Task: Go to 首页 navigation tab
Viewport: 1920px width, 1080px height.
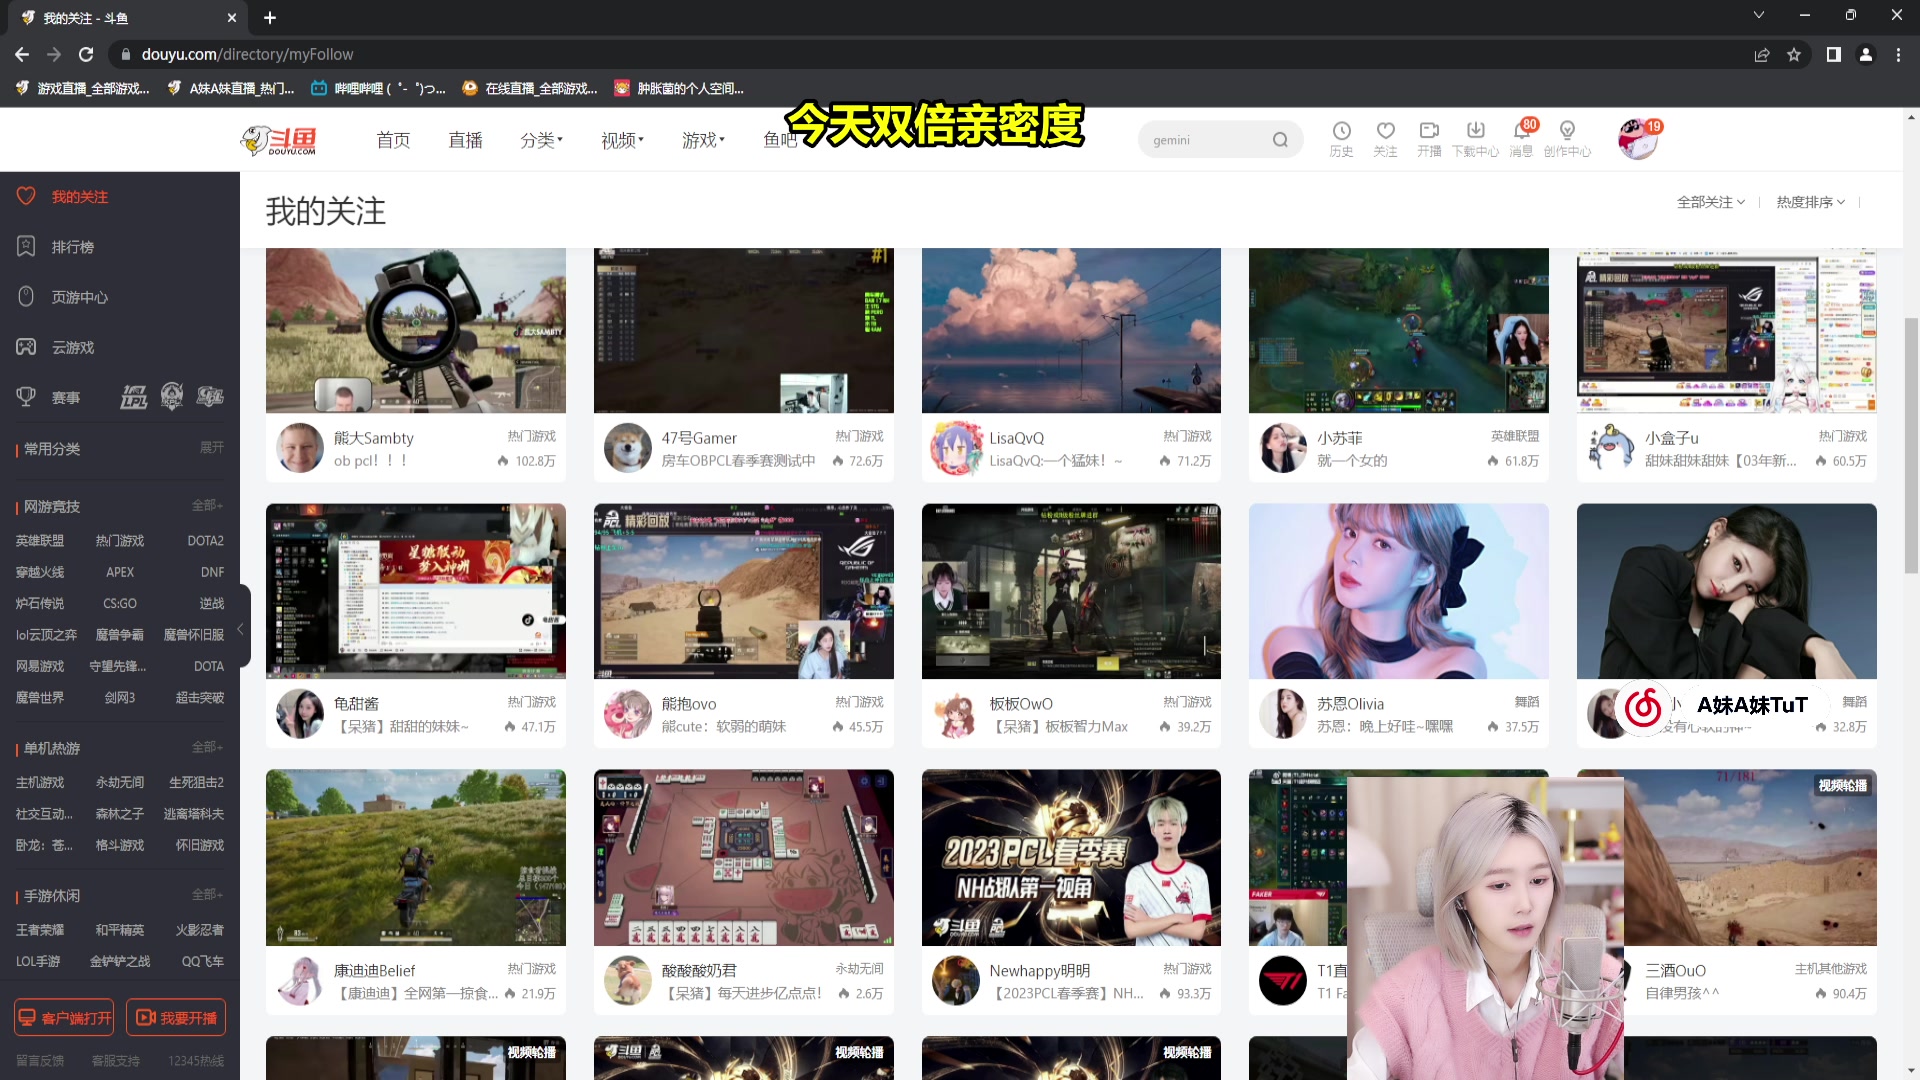Action: click(x=393, y=140)
